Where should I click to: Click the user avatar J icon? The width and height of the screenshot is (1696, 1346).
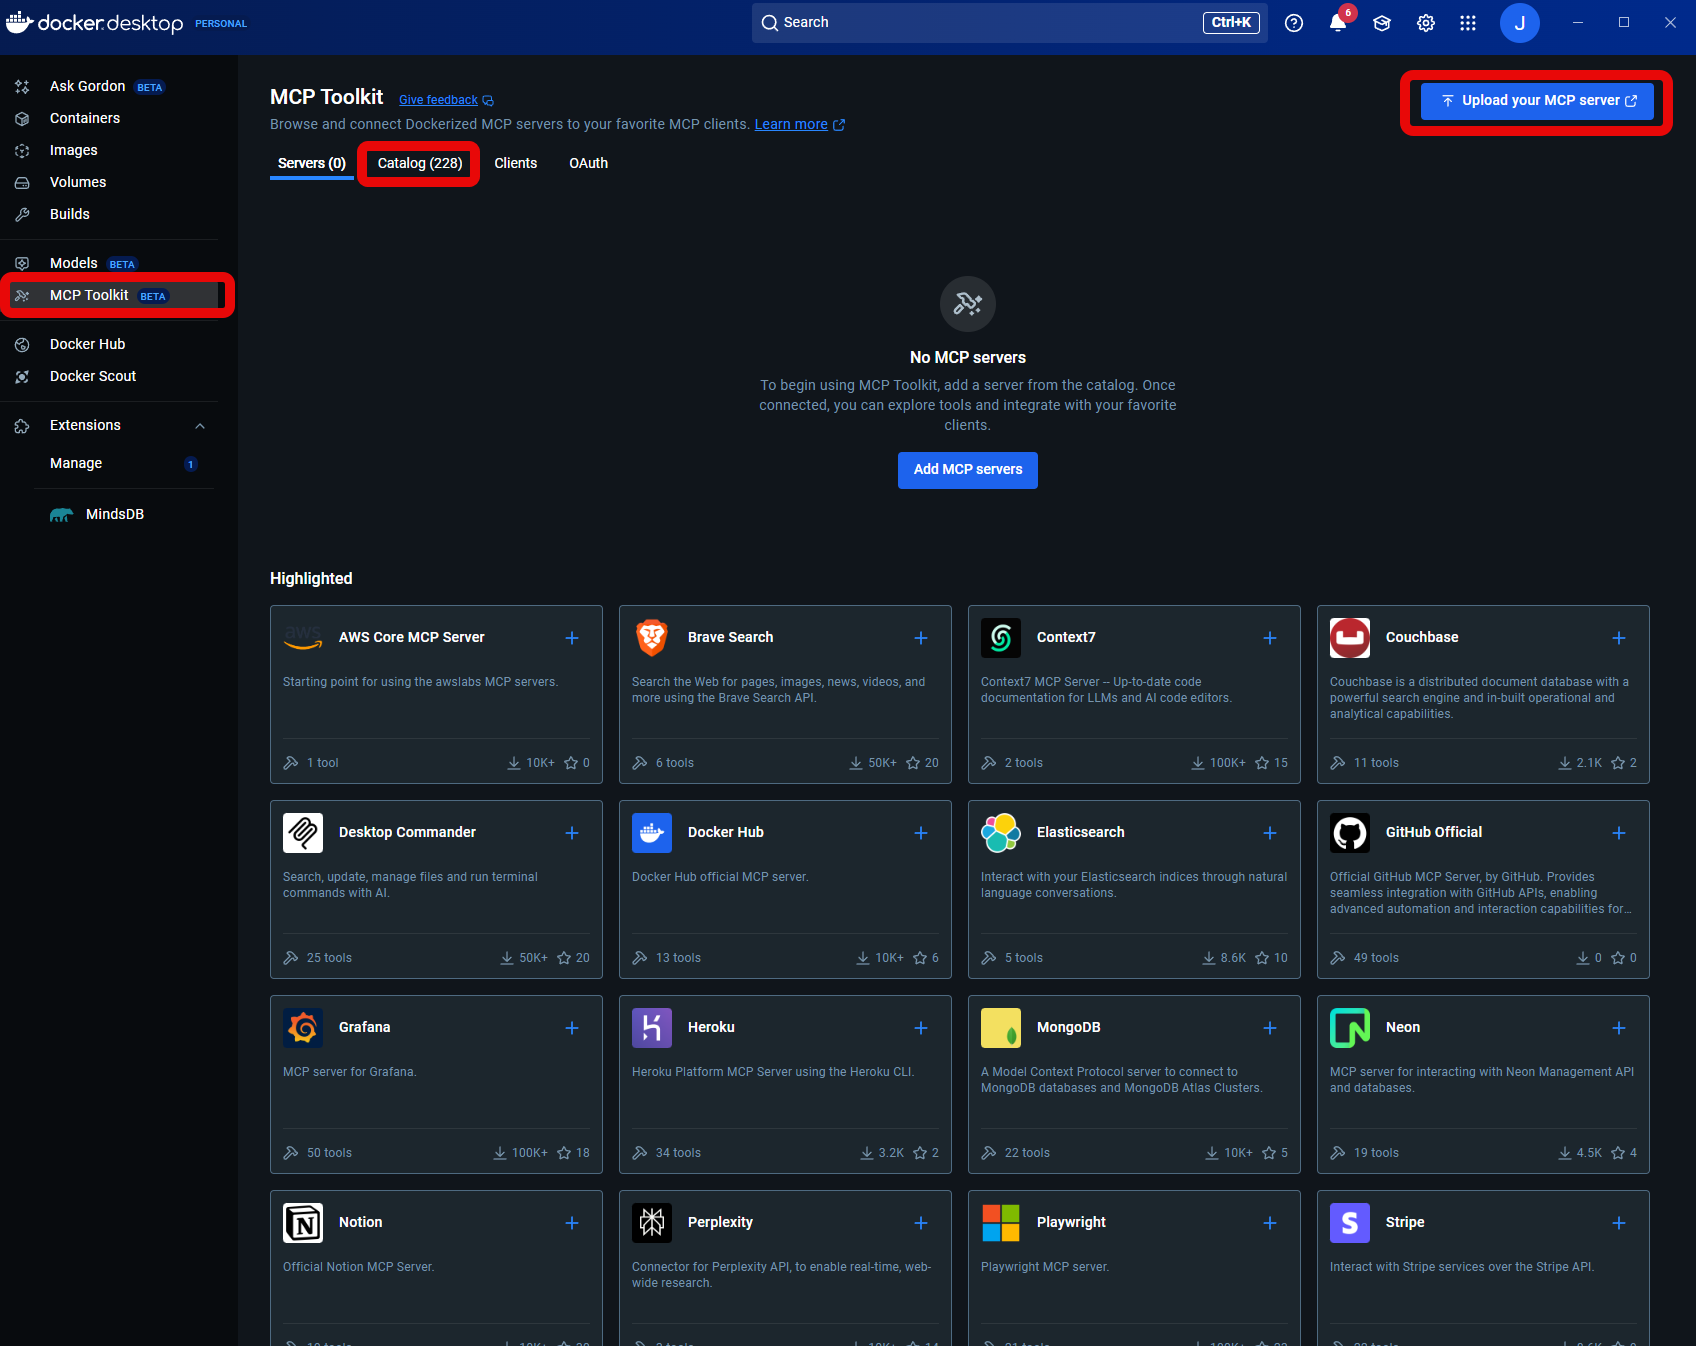1519,23
